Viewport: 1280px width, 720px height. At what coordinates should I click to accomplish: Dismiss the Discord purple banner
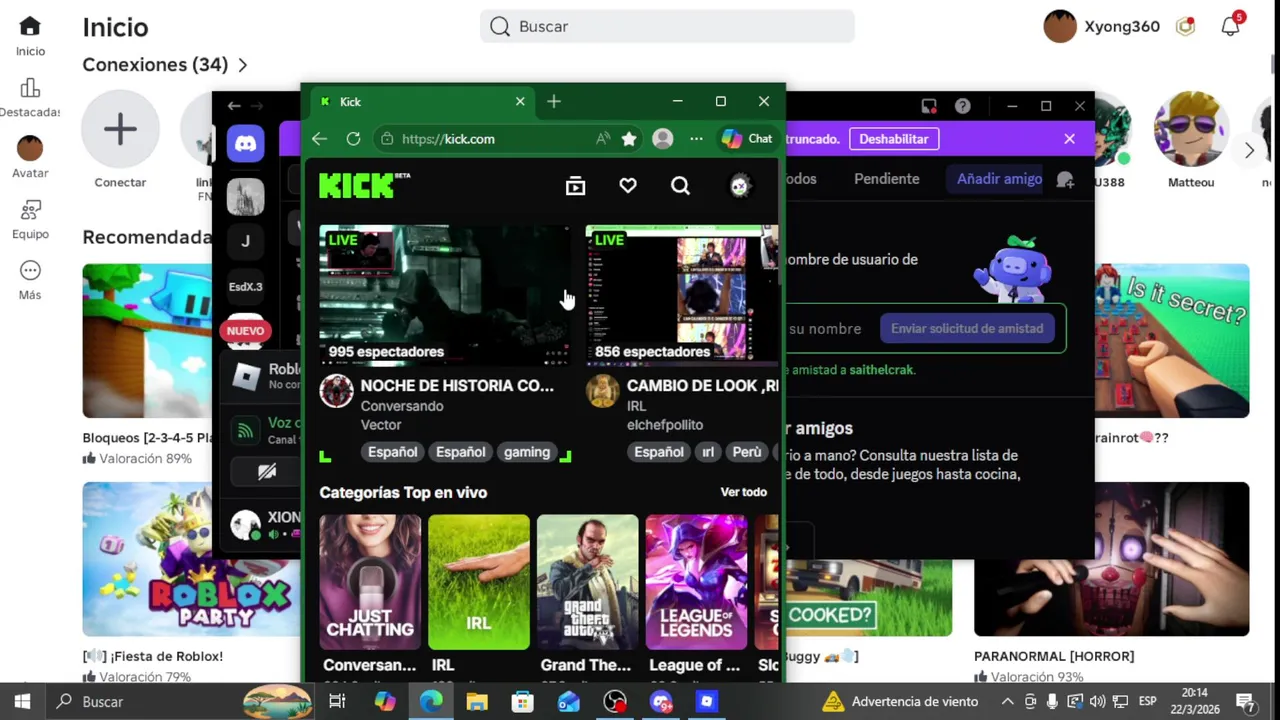pos(1070,139)
